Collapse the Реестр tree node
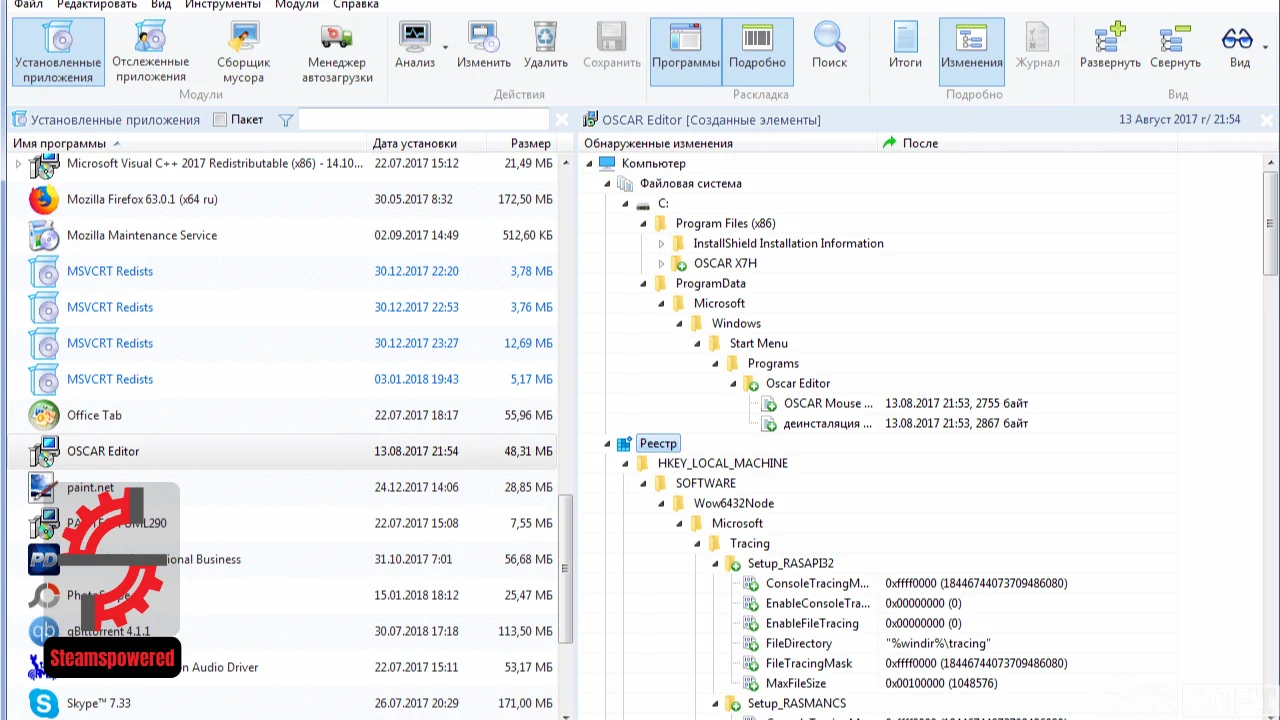This screenshot has height=720, width=1280. coord(607,443)
